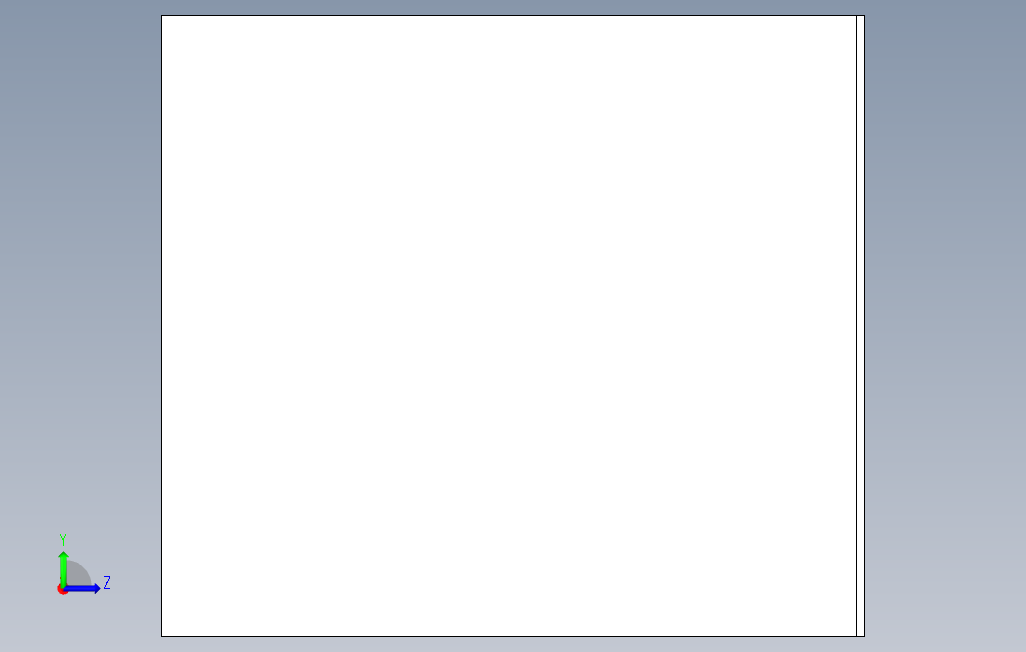Click the gray quarter-circle plane on the triad
Viewport: 1026px width, 652px height.
(79, 573)
